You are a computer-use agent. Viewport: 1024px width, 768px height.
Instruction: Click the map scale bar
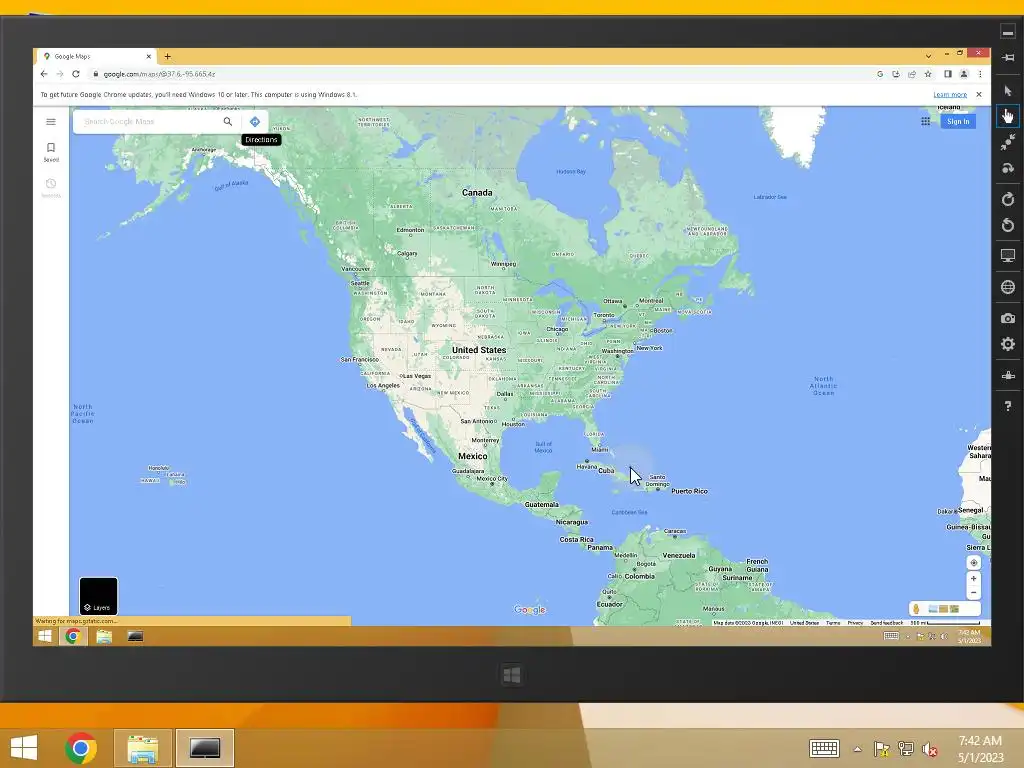(x=945, y=623)
